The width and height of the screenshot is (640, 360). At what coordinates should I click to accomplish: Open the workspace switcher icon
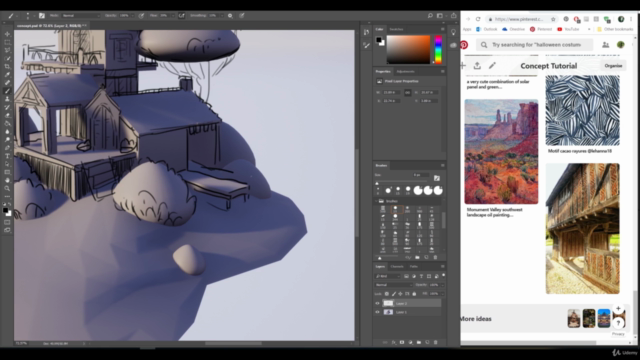click(440, 16)
